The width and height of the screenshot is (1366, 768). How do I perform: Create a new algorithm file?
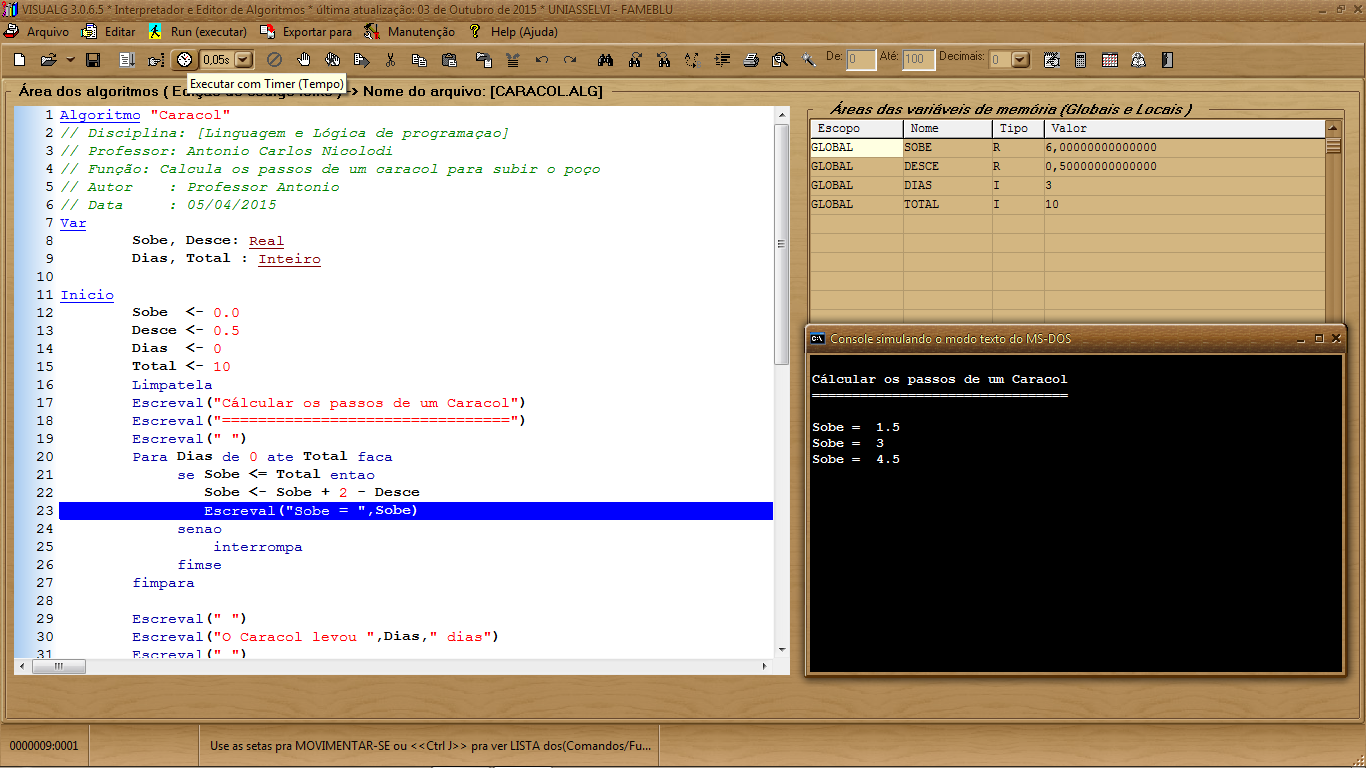19,60
